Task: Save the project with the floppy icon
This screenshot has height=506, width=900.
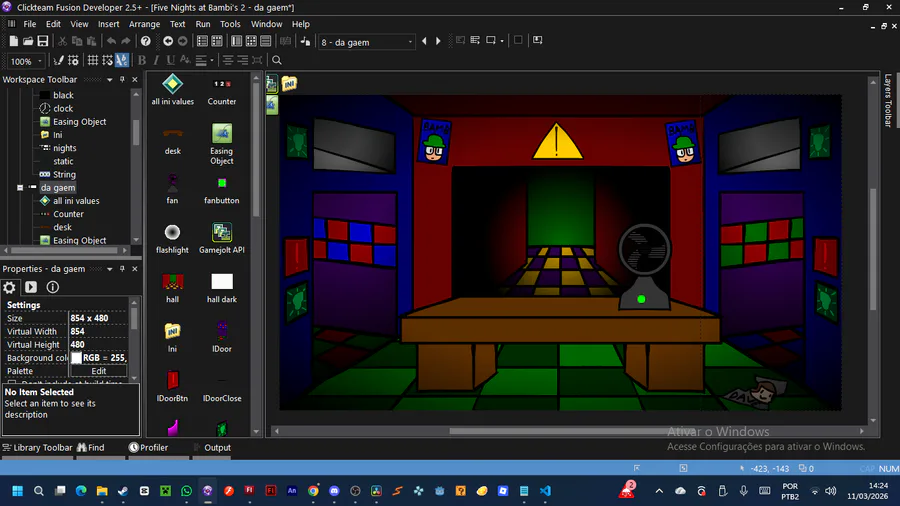Action: tap(43, 41)
